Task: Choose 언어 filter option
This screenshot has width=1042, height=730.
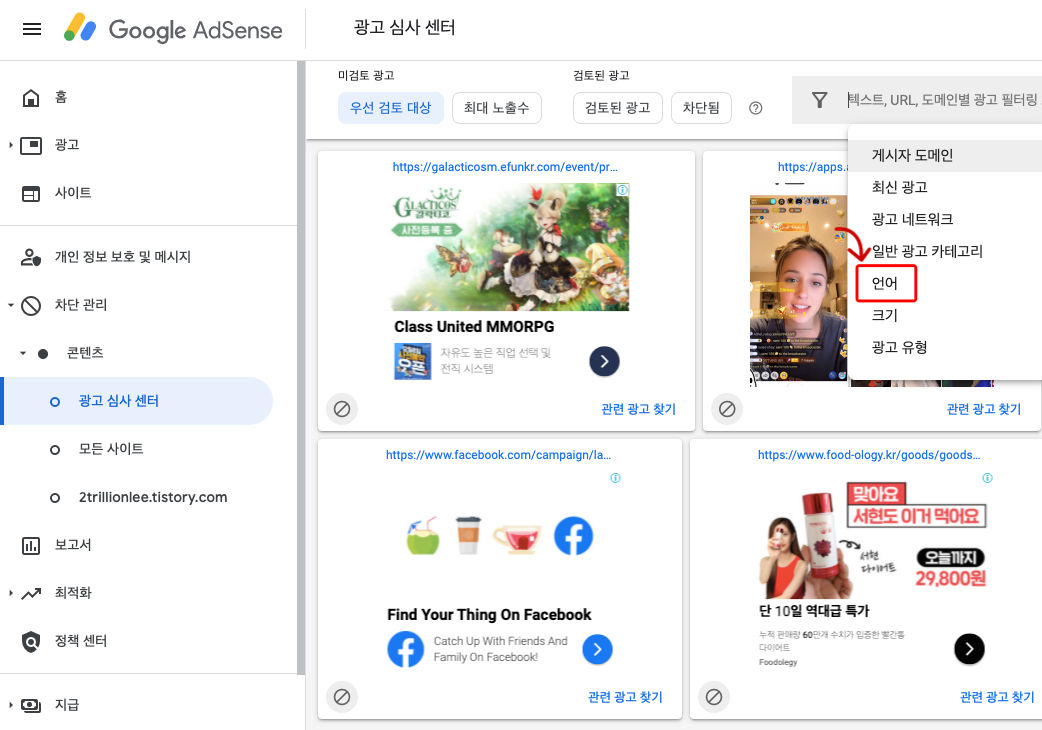Action: tap(945, 283)
